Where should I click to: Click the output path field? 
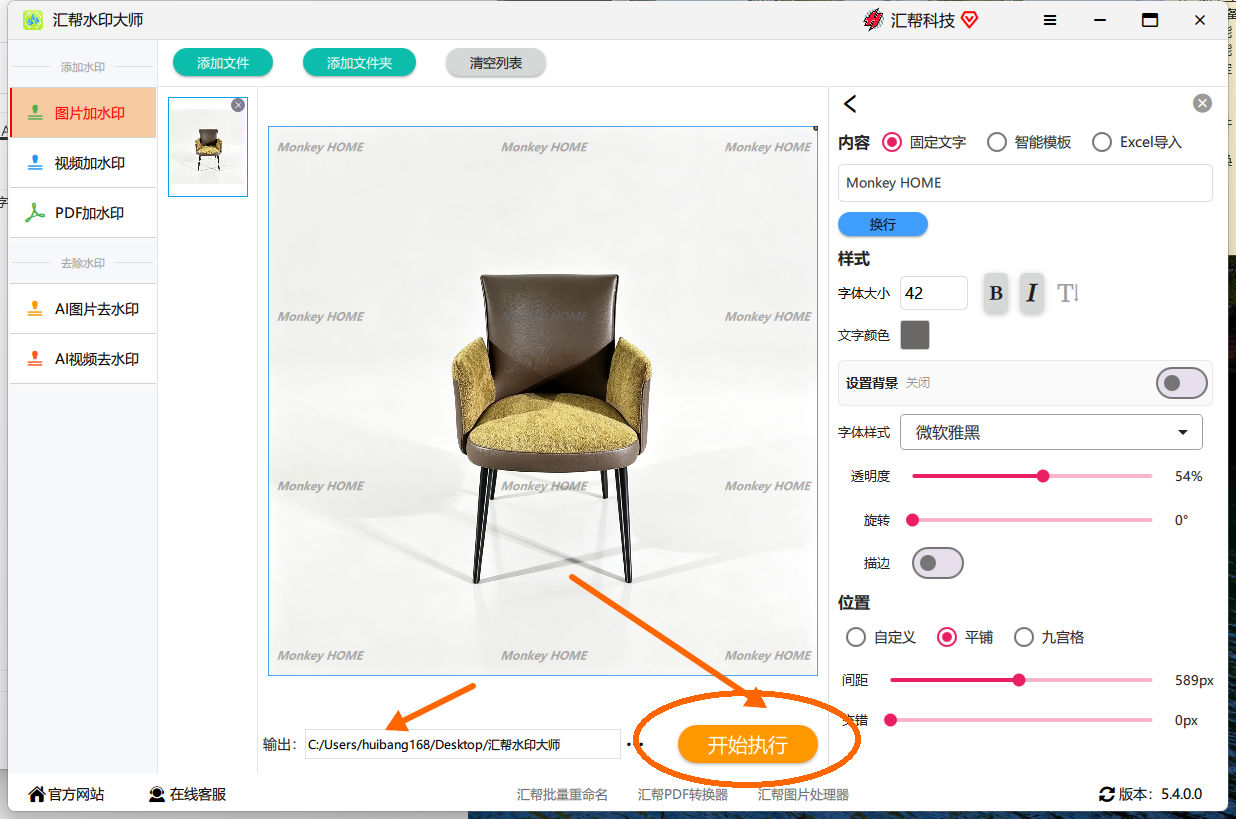[x=463, y=744]
